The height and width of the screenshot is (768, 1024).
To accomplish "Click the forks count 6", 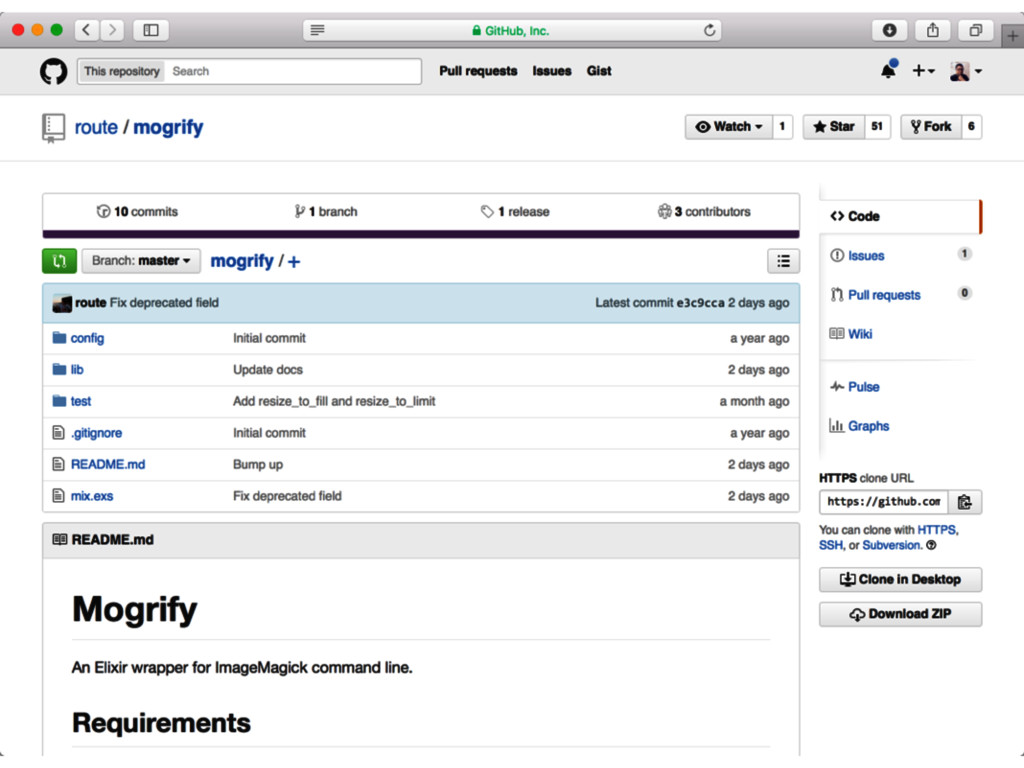I will (971, 127).
